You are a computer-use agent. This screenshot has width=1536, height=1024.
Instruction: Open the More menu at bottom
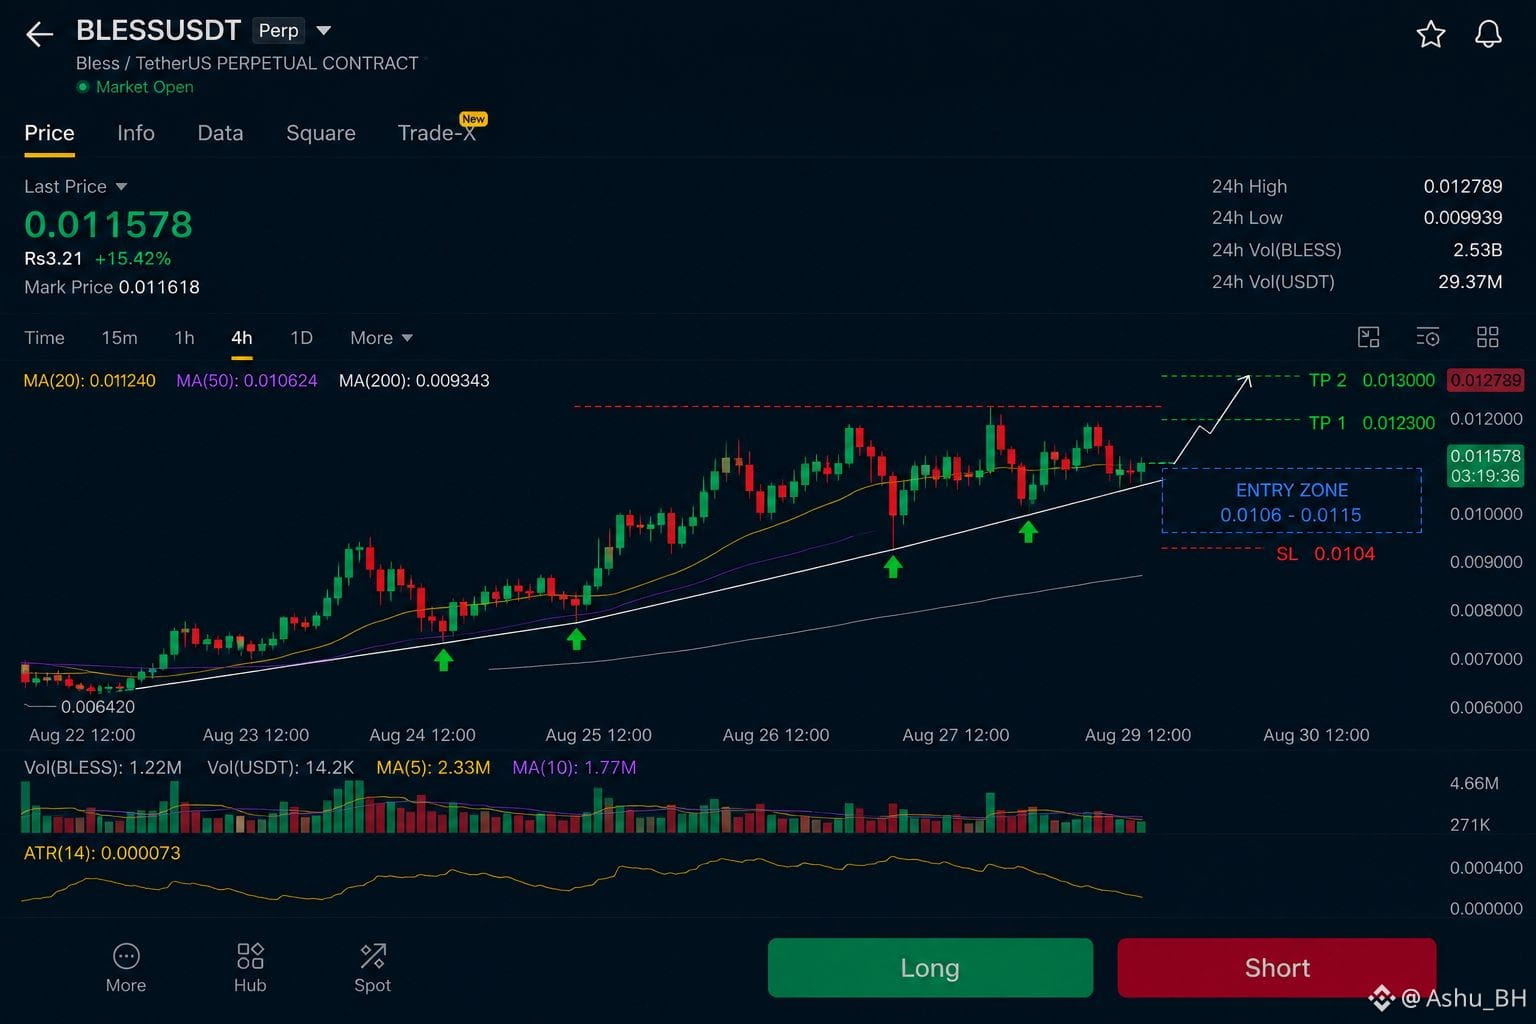[126, 968]
